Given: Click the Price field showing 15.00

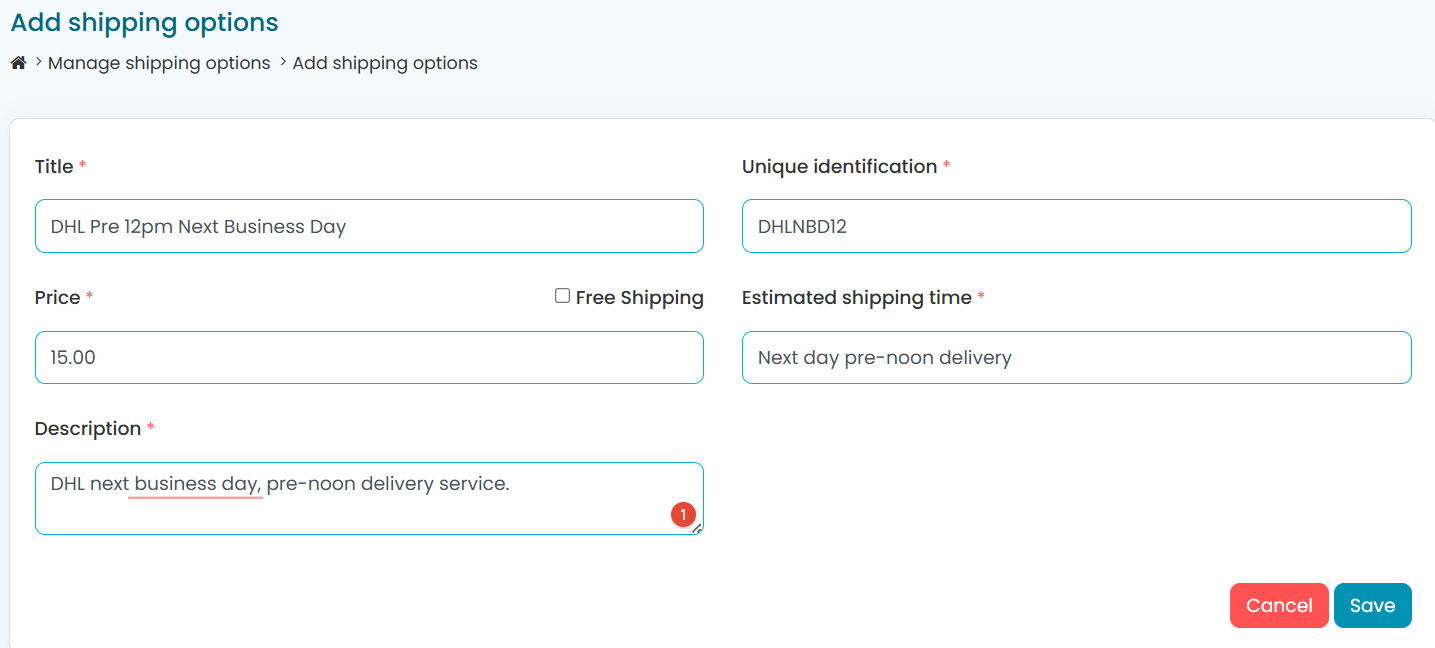Looking at the screenshot, I should pyautogui.click(x=369, y=357).
